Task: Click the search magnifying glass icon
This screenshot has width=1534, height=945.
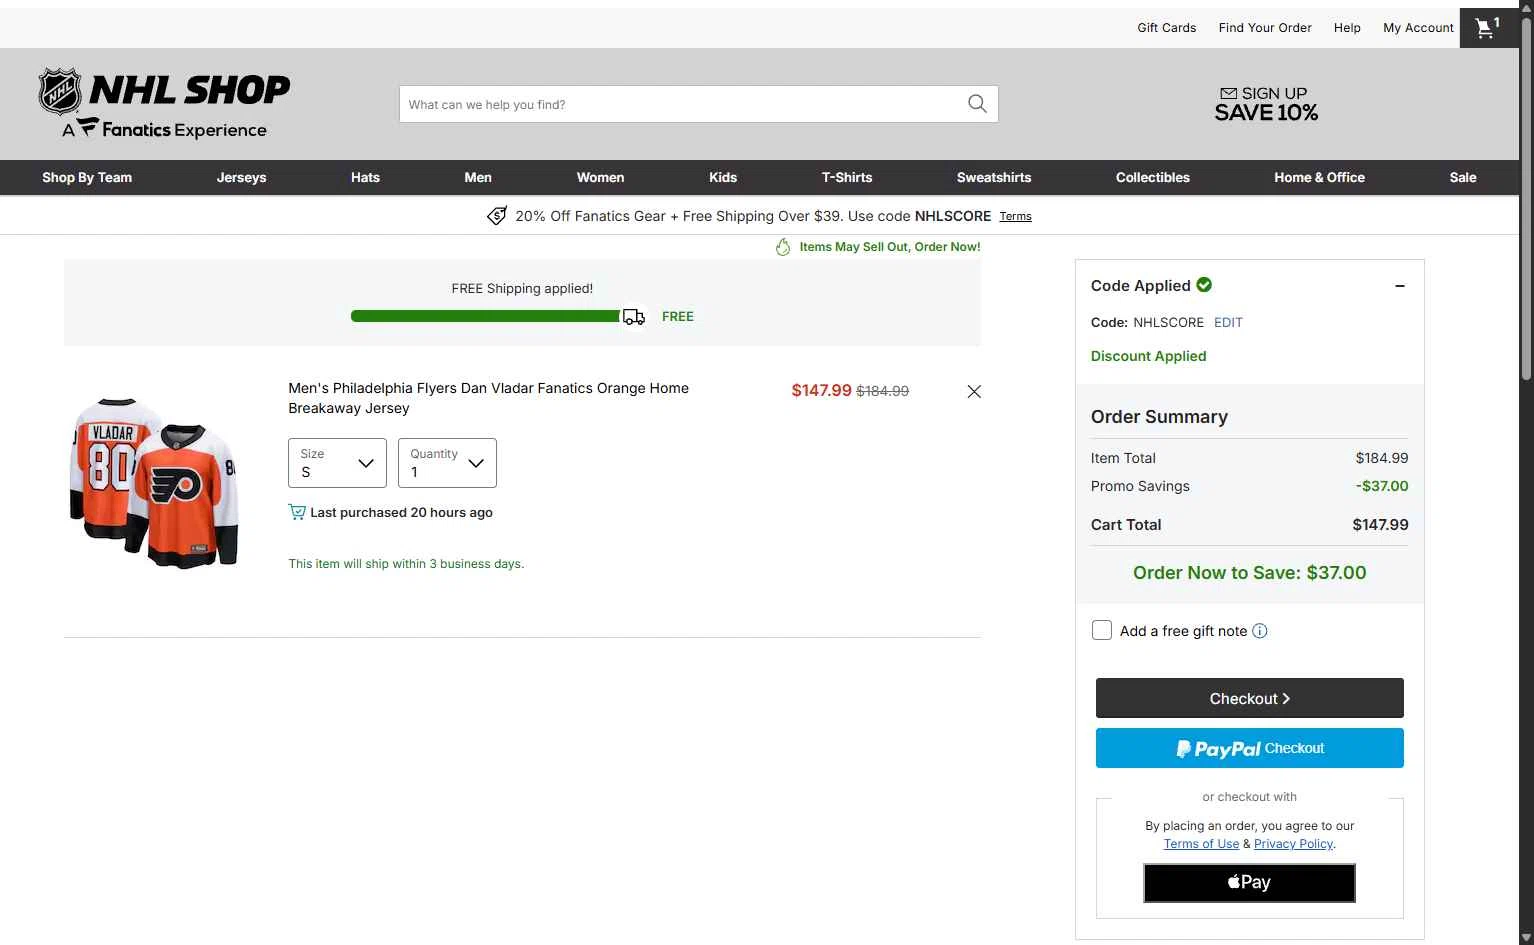Action: point(977,104)
